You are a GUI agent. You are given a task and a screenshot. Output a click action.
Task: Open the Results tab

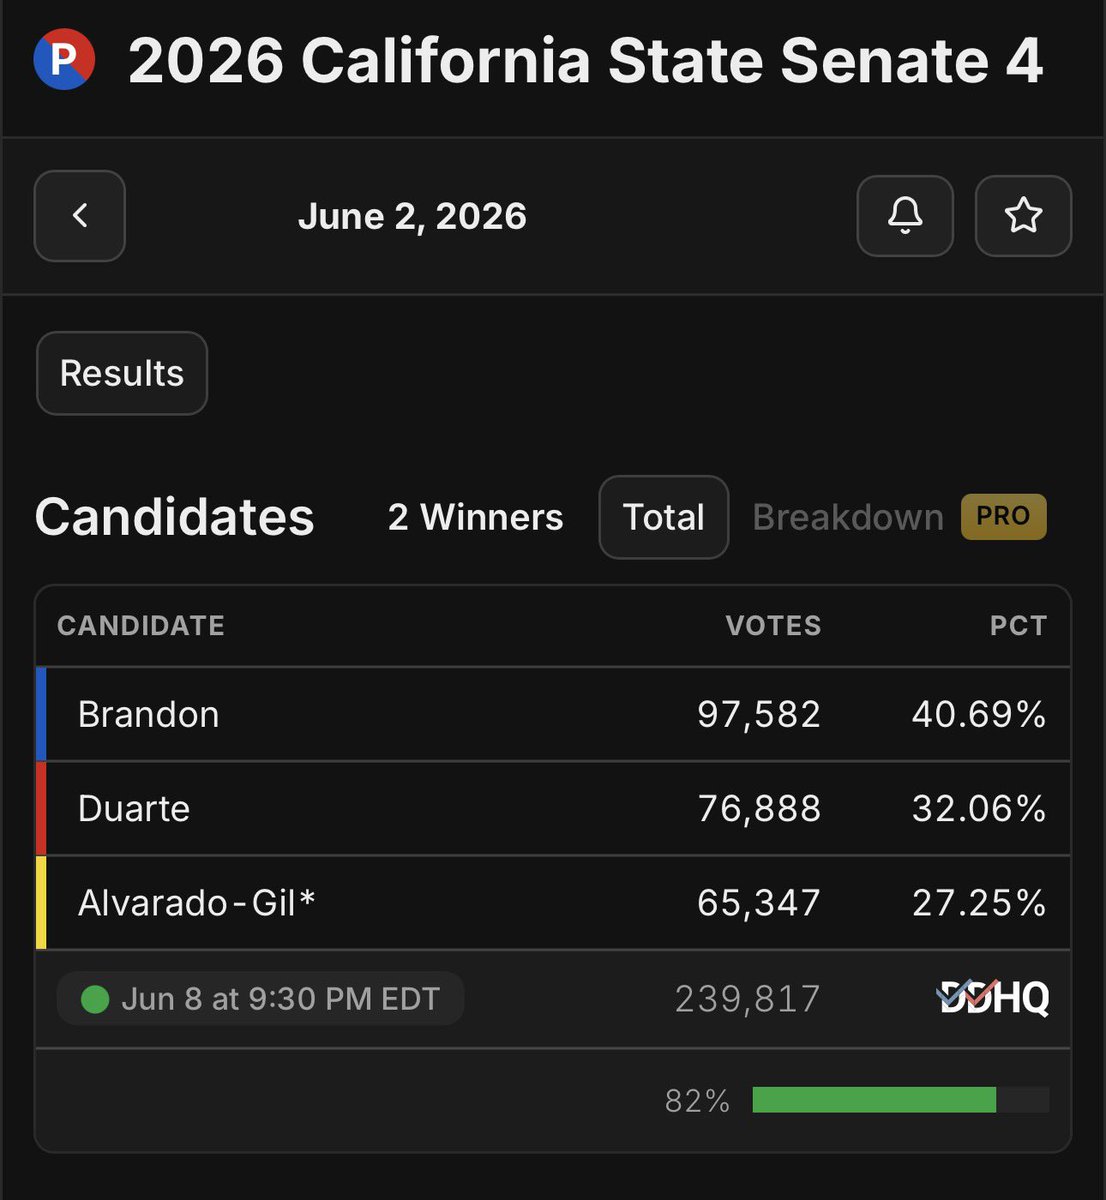point(122,373)
